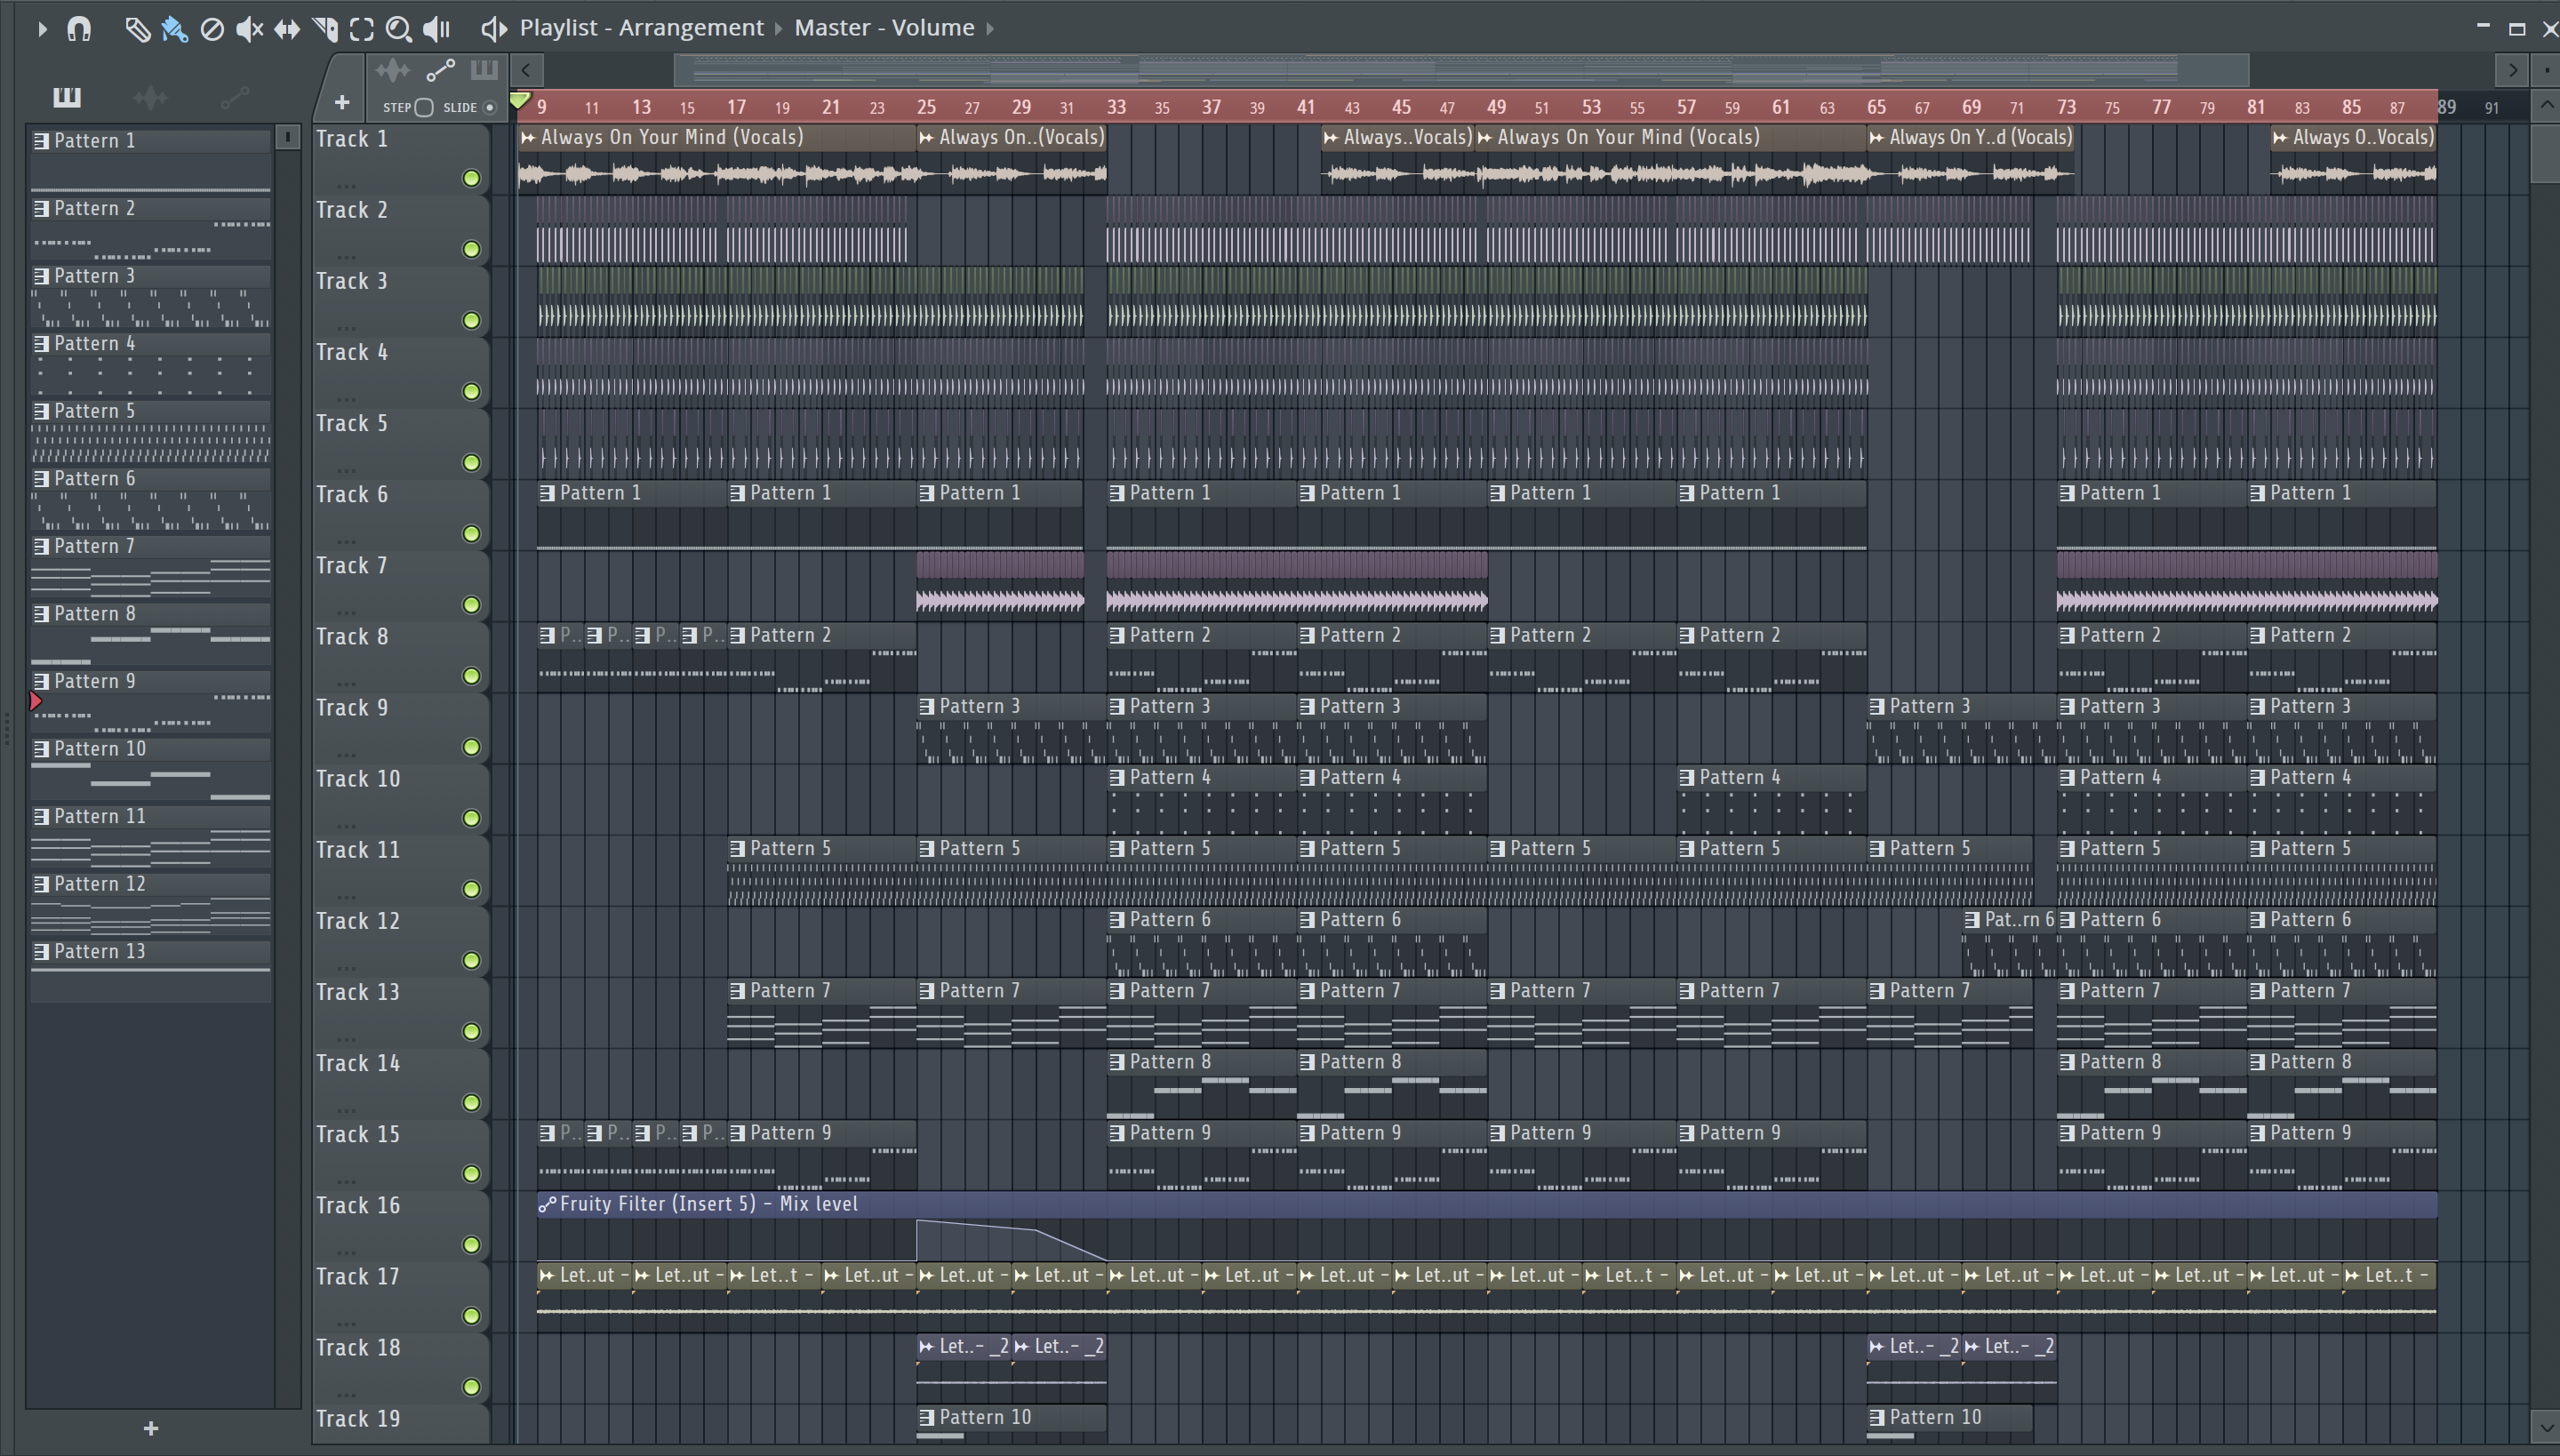
Task: Select Pattern 9 in the picker list
Action: point(151,700)
